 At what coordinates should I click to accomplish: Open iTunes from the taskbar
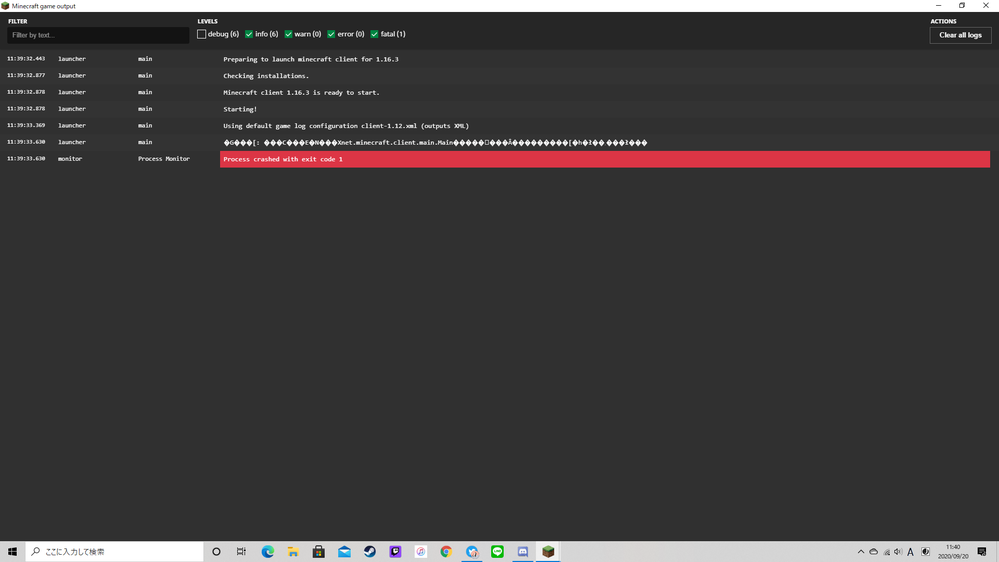coord(420,552)
